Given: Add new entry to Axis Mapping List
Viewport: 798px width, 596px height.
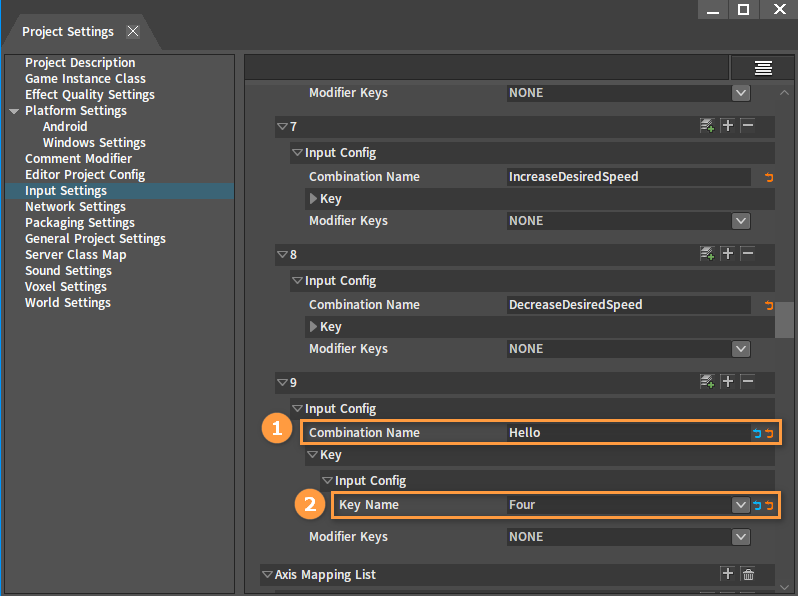Looking at the screenshot, I should 728,574.
